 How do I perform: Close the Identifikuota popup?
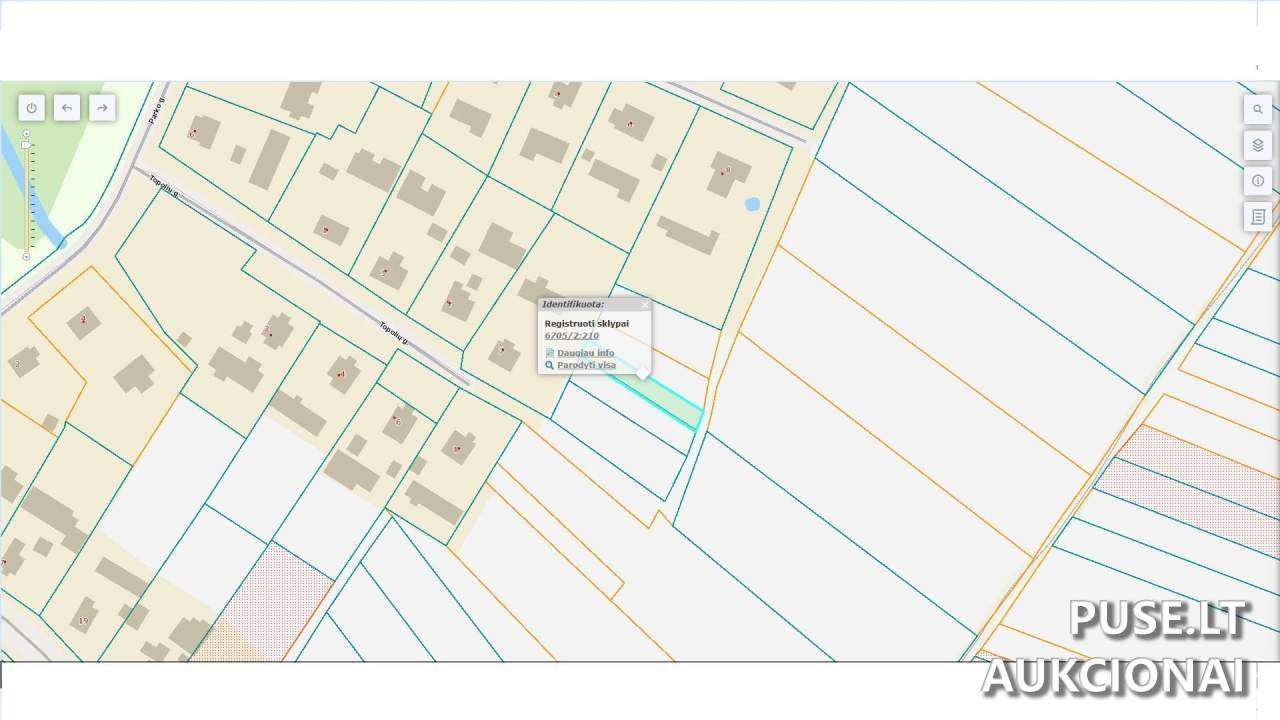pyautogui.click(x=644, y=304)
